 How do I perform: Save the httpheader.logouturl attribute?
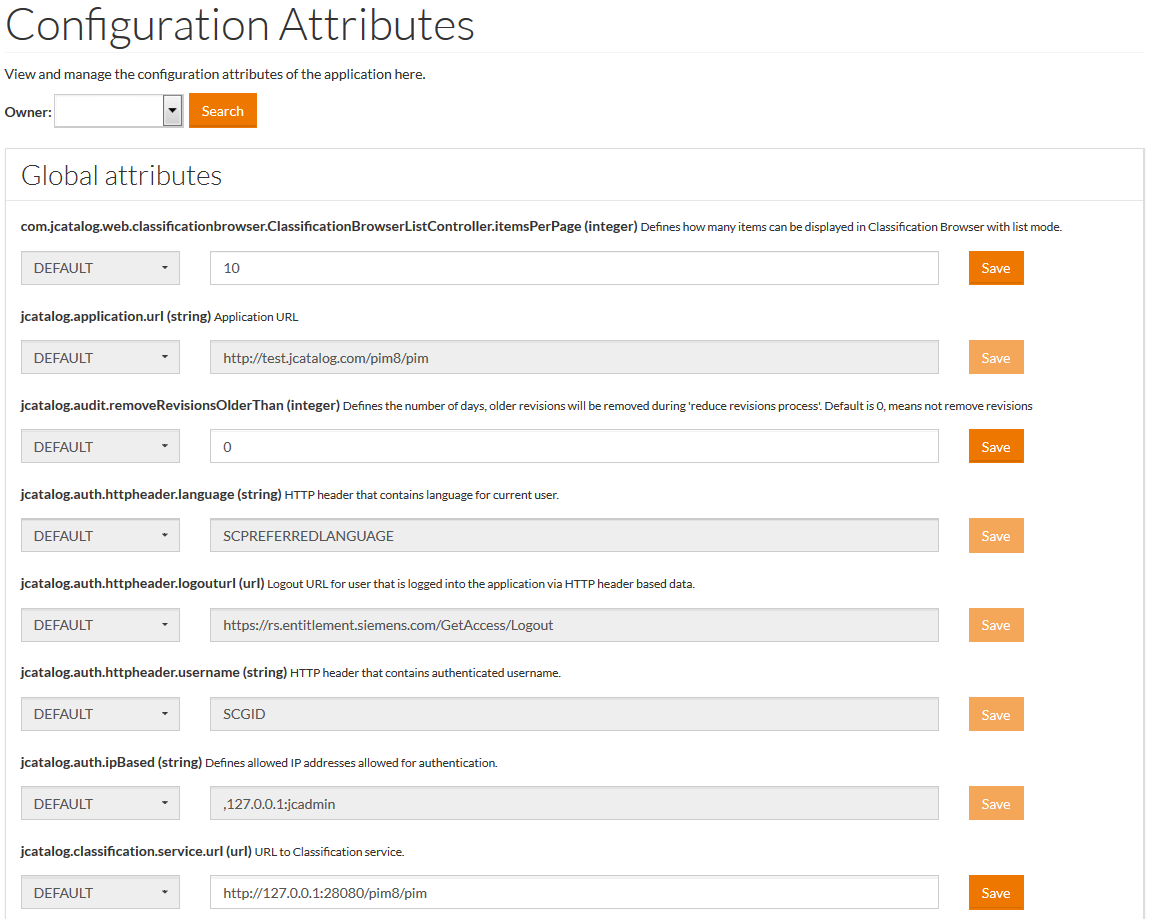[995, 625]
